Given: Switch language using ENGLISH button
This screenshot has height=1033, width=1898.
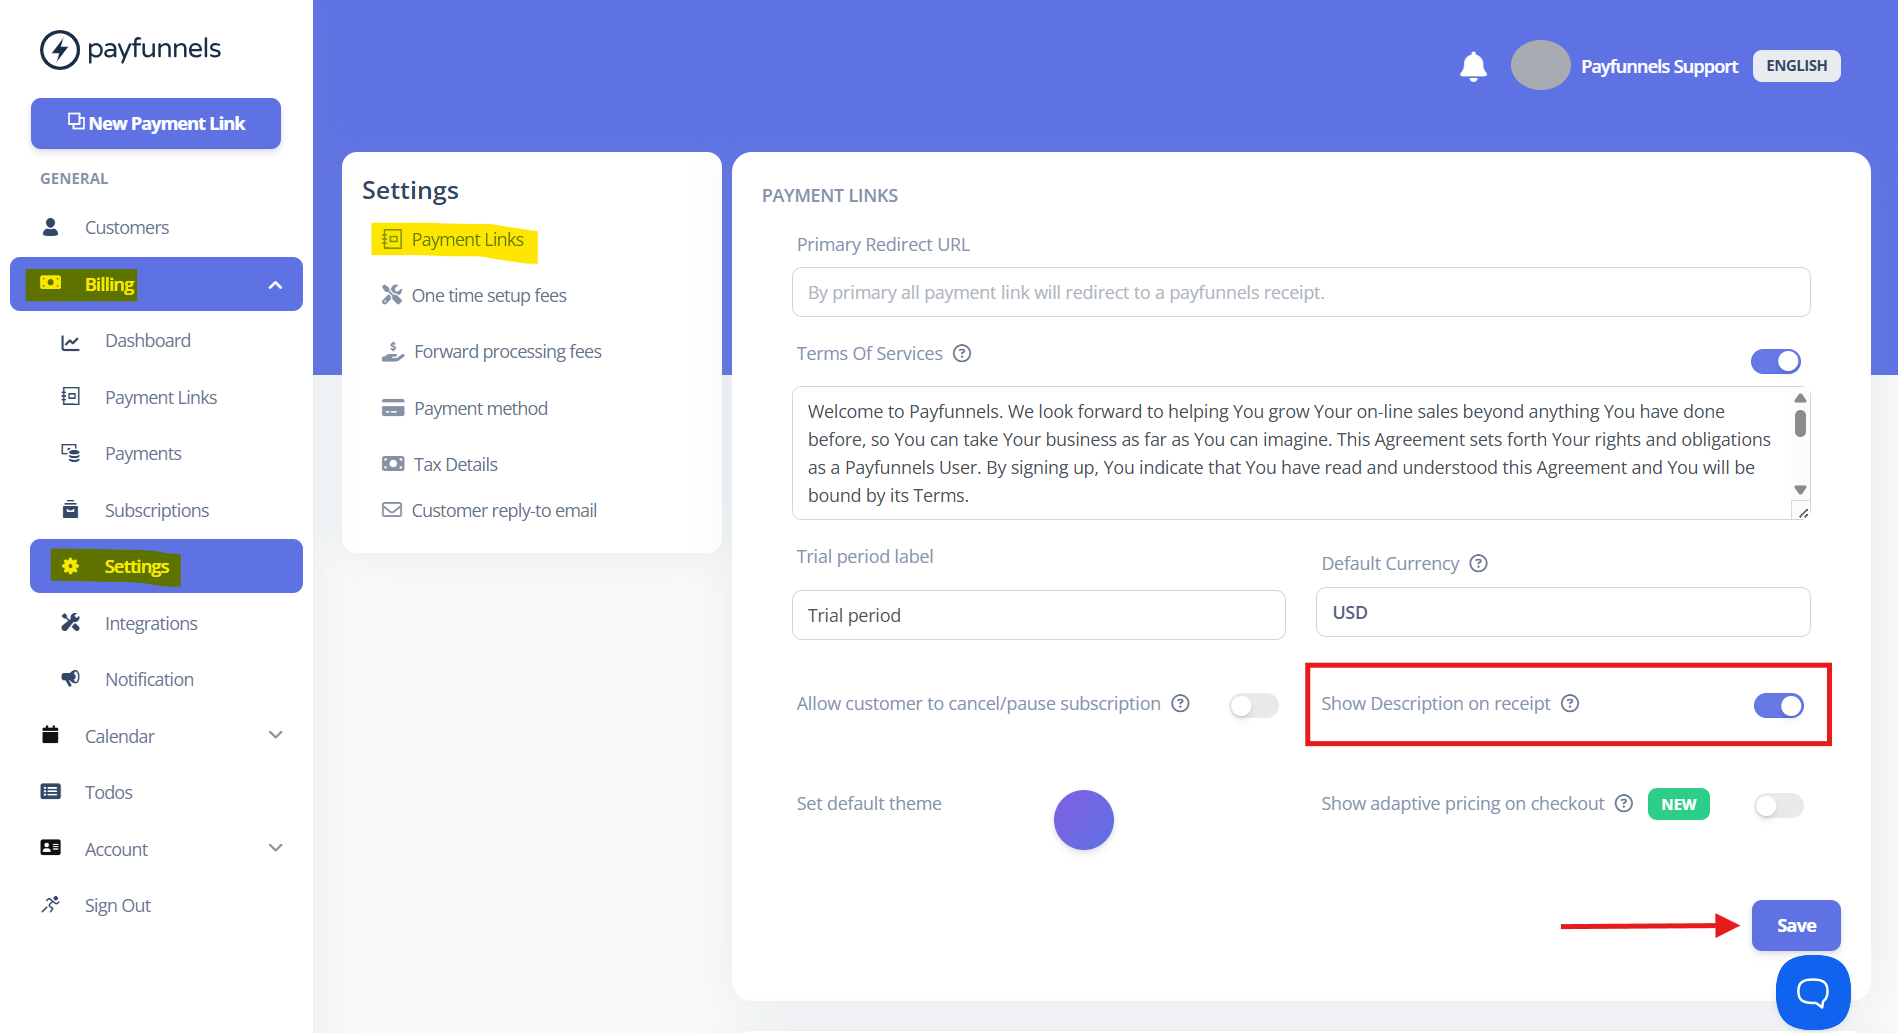Looking at the screenshot, I should click(x=1796, y=66).
